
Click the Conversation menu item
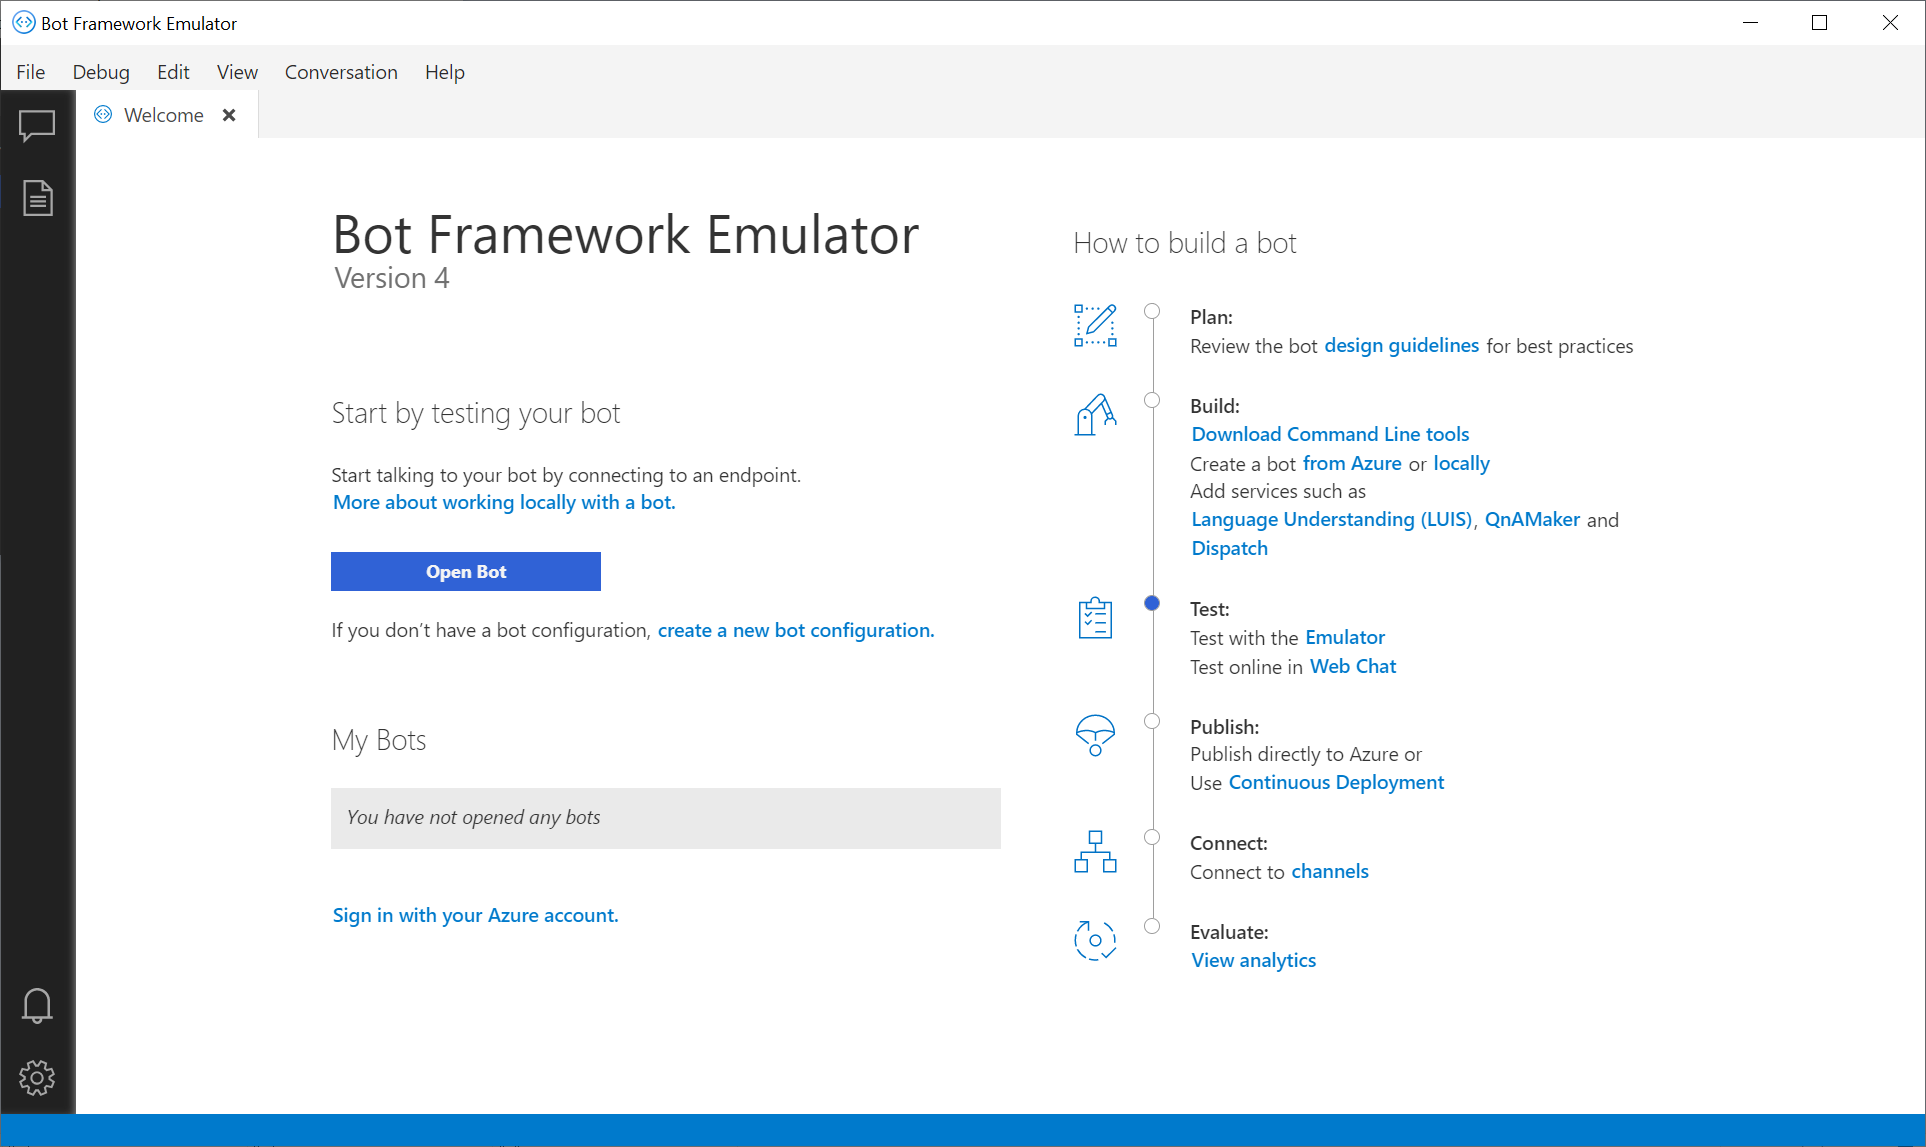340,71
